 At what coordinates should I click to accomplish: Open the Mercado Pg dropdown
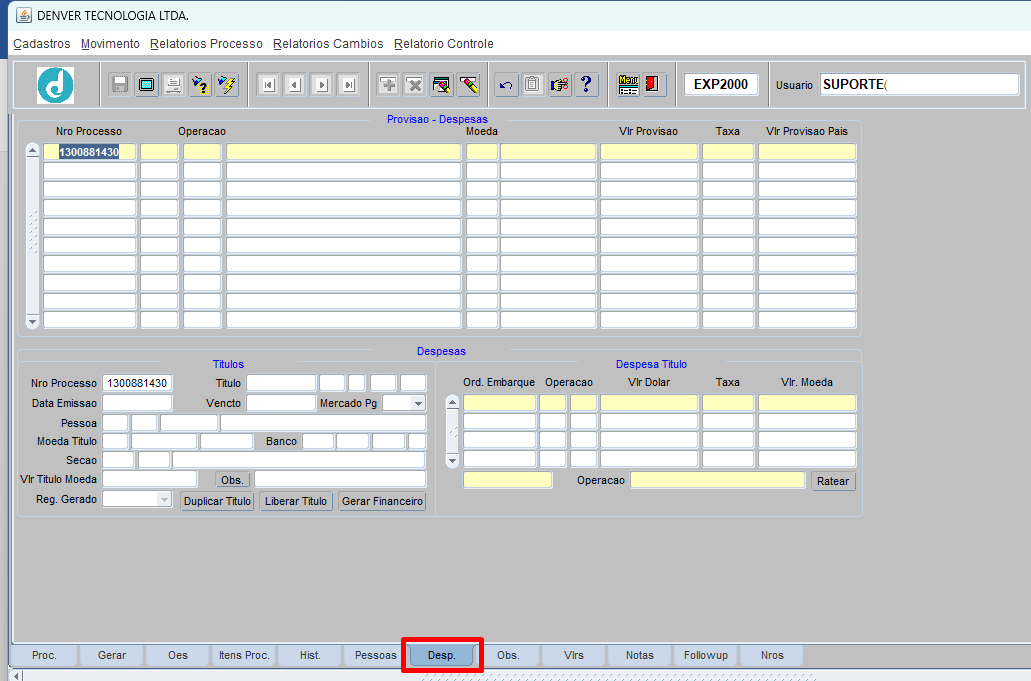tap(417, 403)
